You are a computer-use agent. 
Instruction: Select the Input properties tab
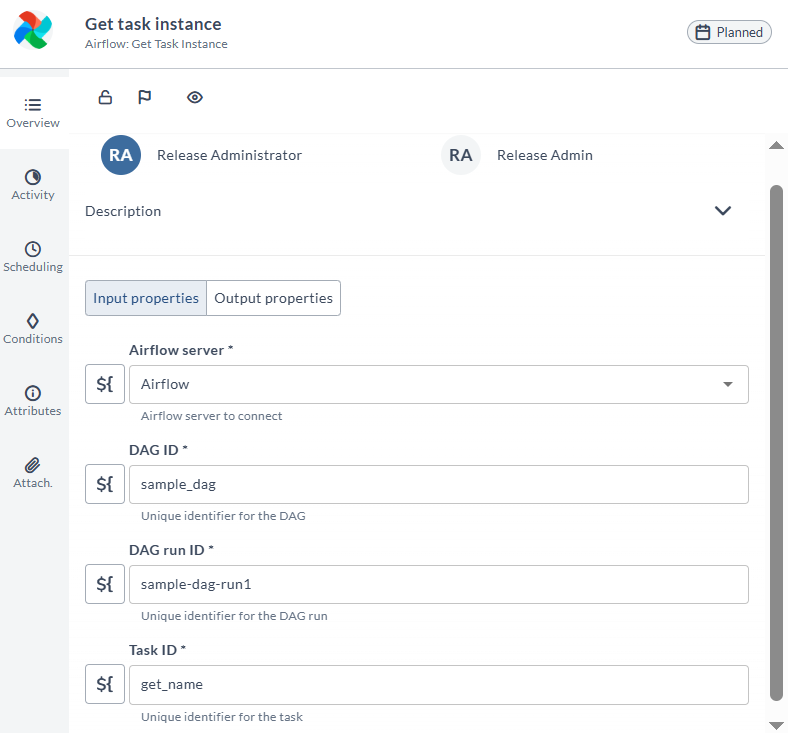(146, 298)
